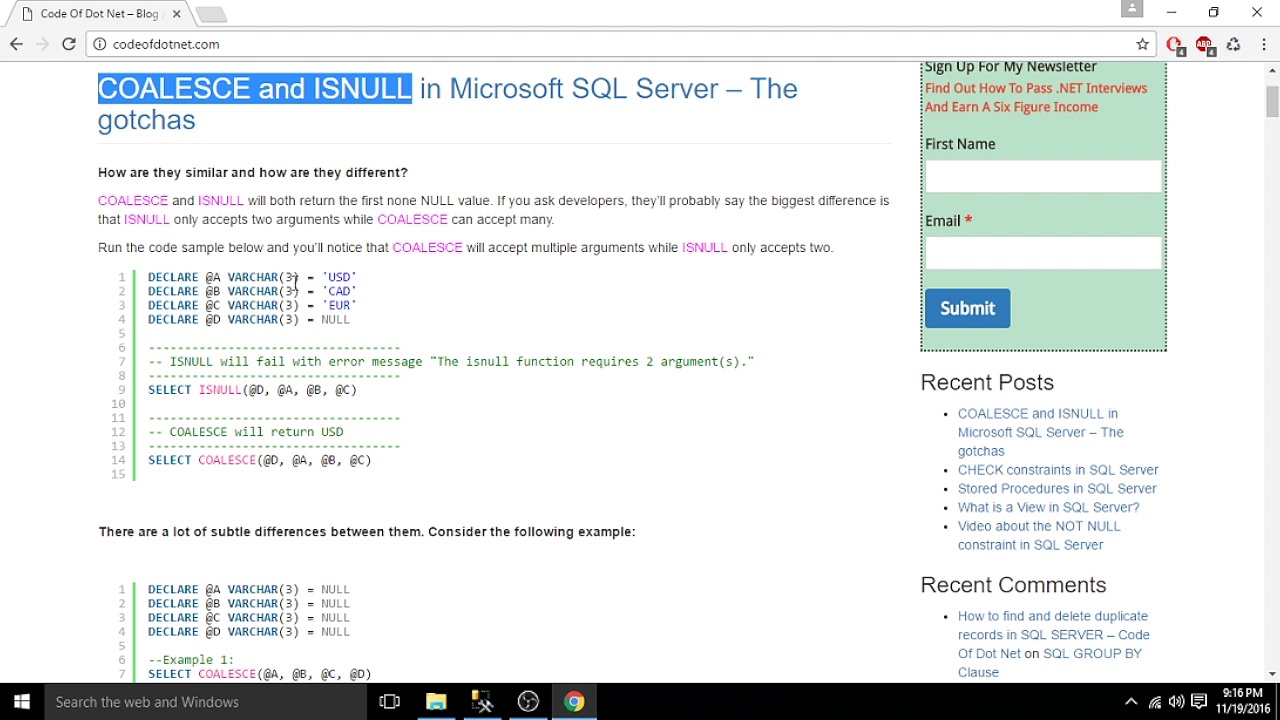Open the SQL Server tools taskbar icon
The image size is (1280, 720).
[482, 702]
